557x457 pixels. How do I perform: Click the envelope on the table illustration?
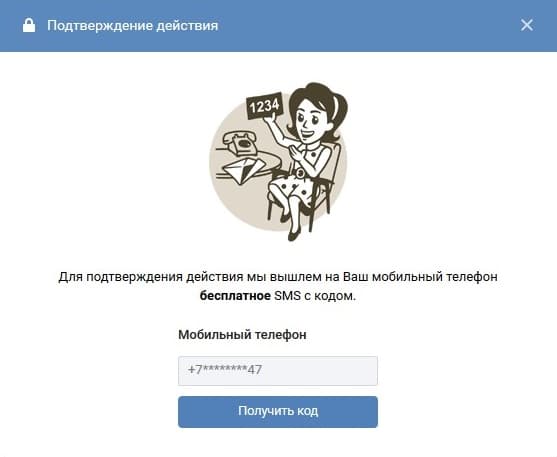pos(243,170)
